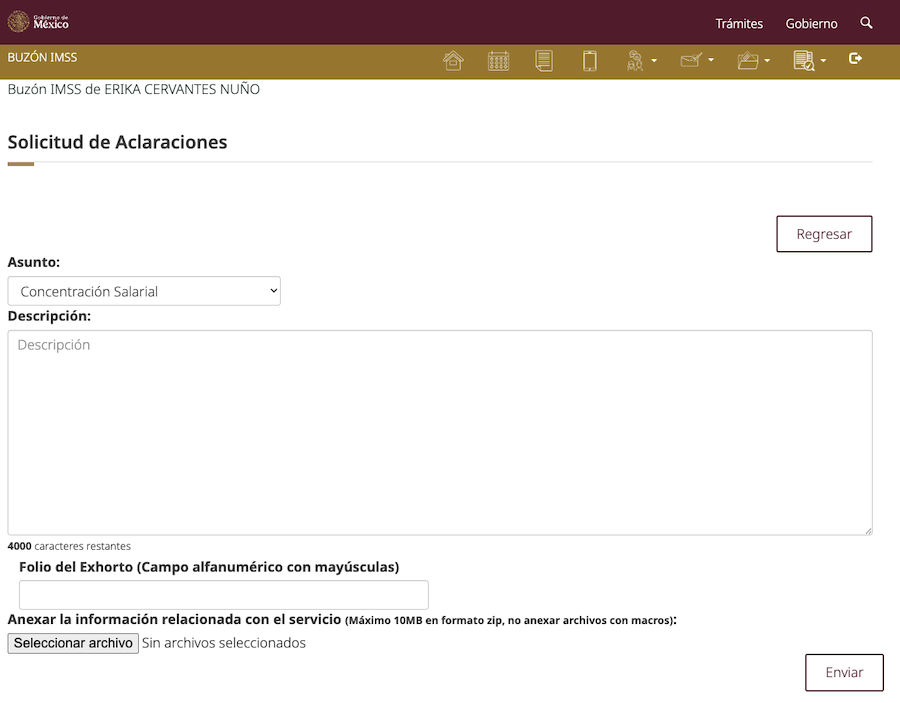The width and height of the screenshot is (900, 703).
Task: Click the search magnifier in header
Action: 866,23
